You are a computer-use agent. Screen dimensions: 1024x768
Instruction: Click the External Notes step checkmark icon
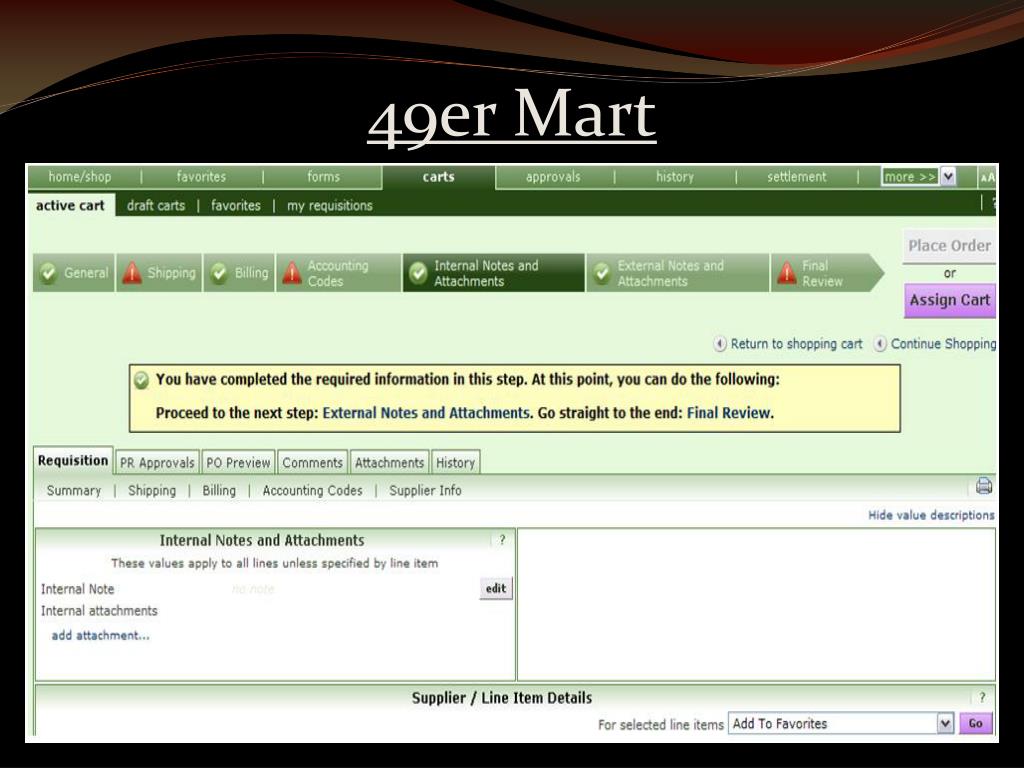(x=602, y=273)
